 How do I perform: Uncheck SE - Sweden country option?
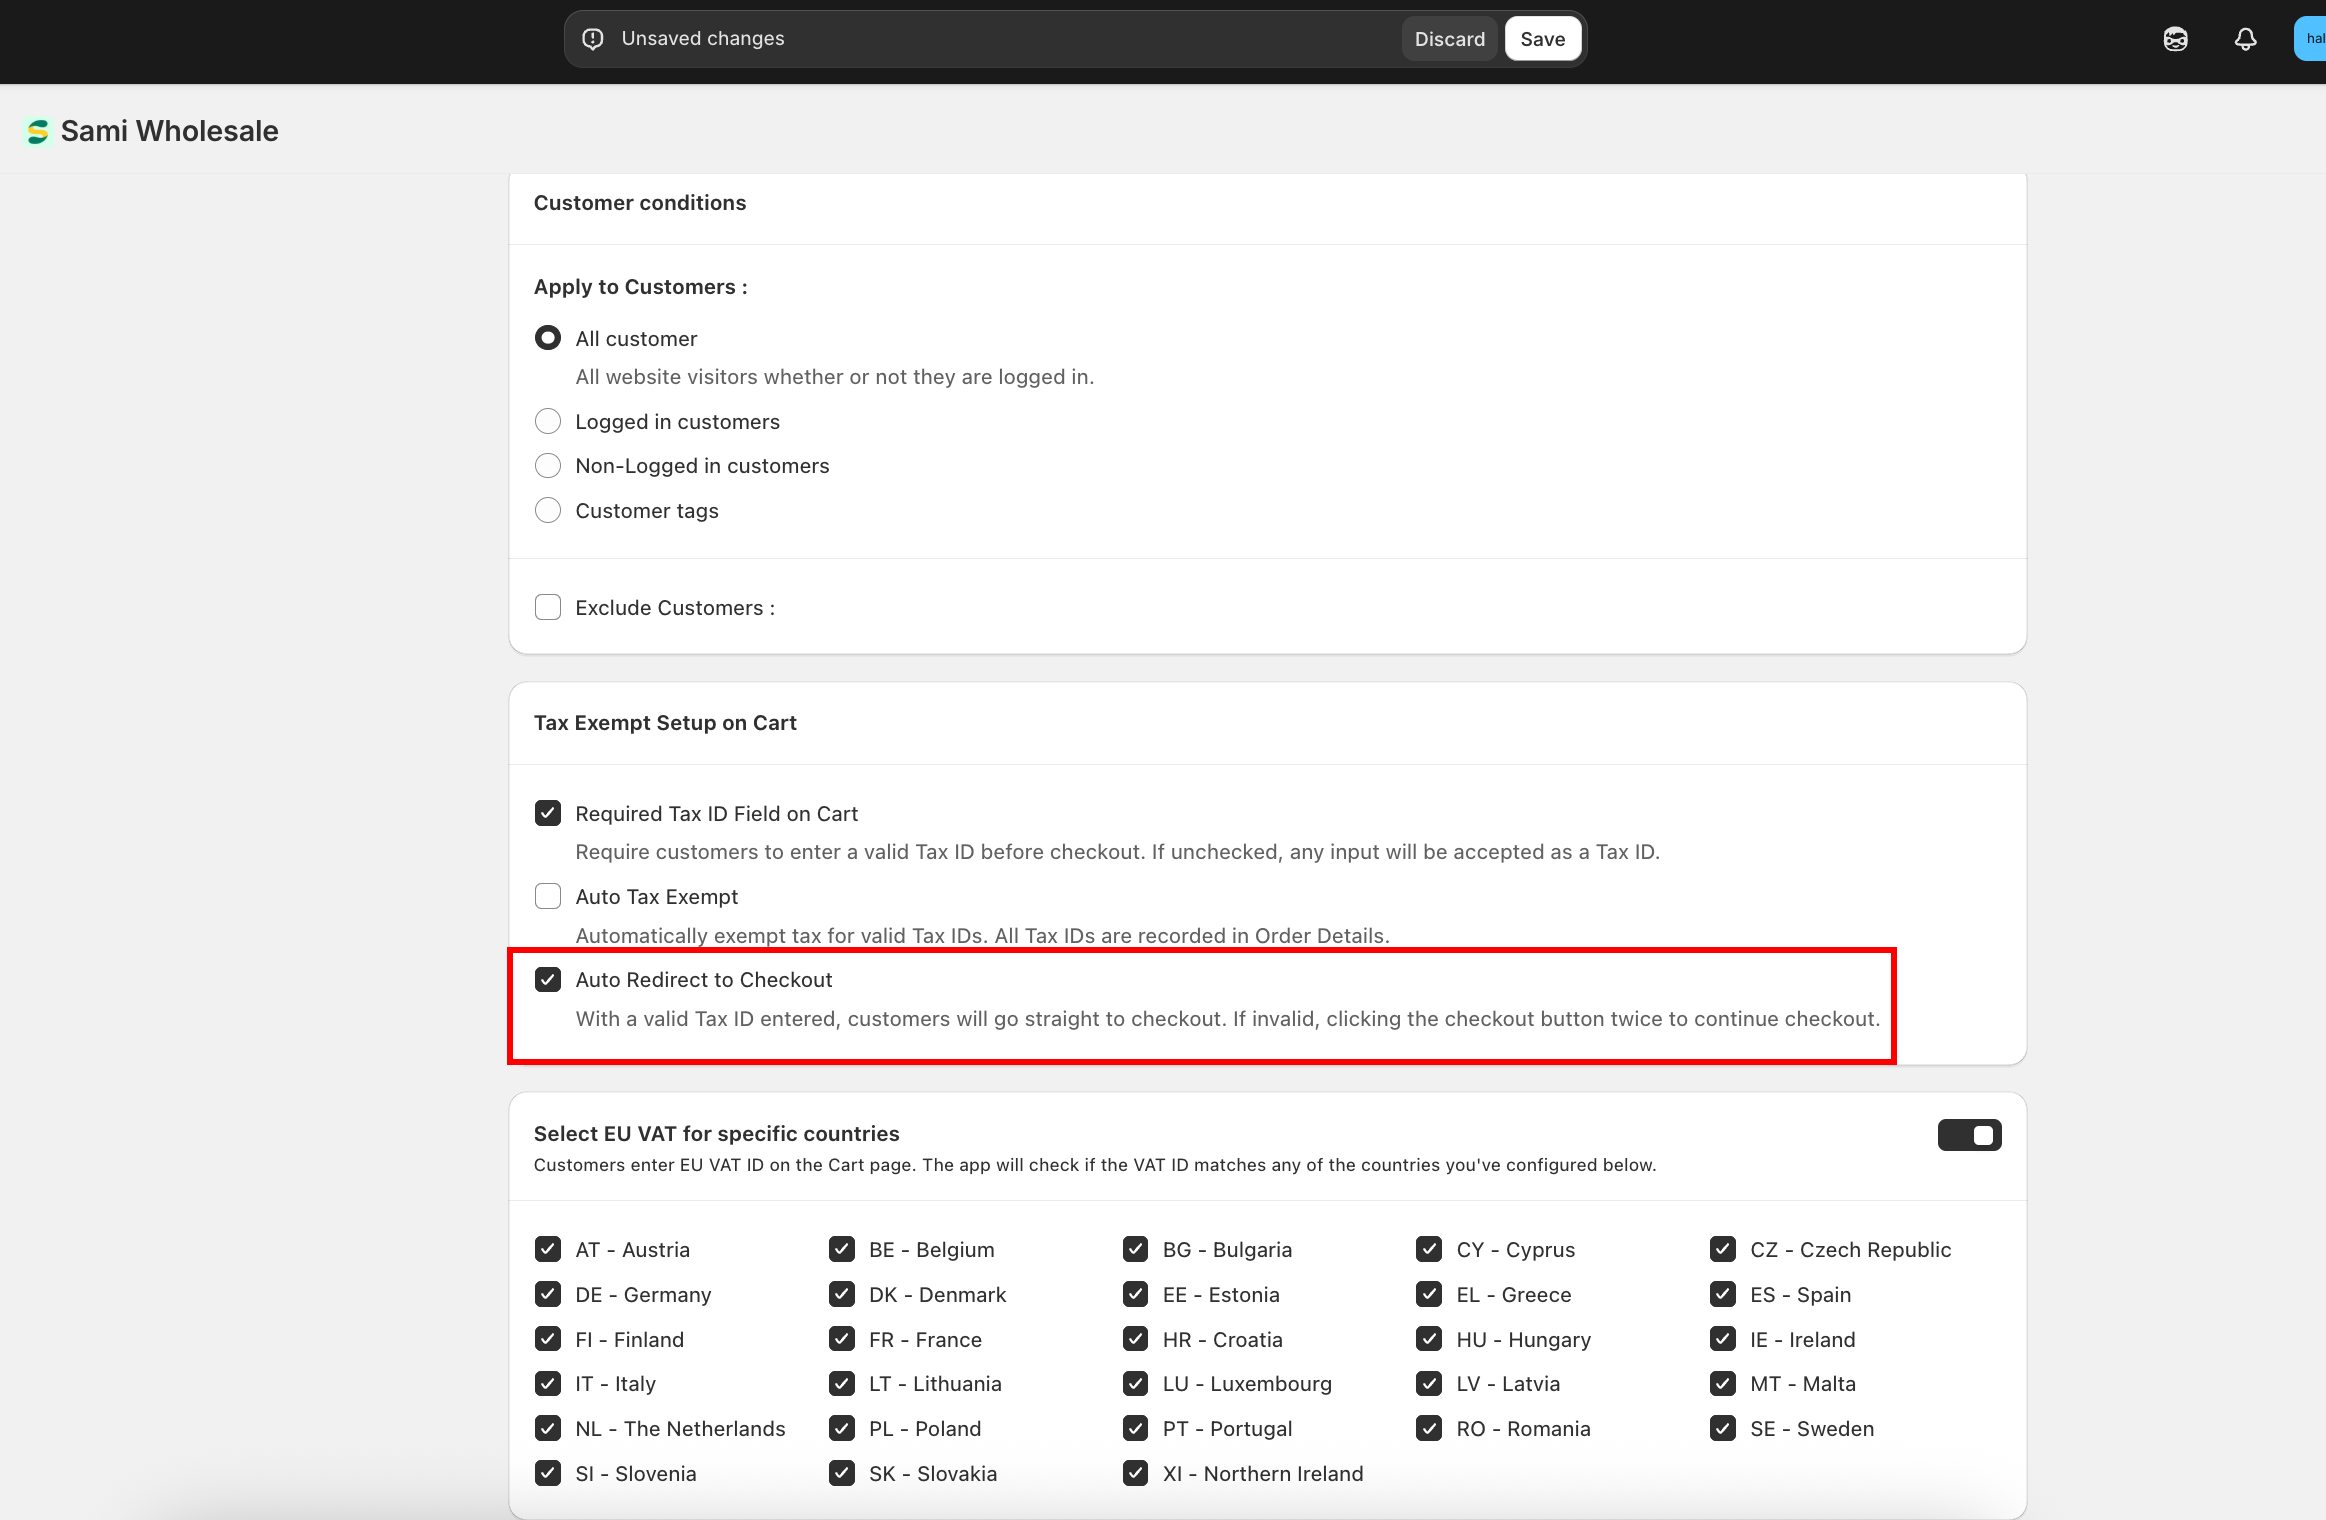pyautogui.click(x=1722, y=1428)
